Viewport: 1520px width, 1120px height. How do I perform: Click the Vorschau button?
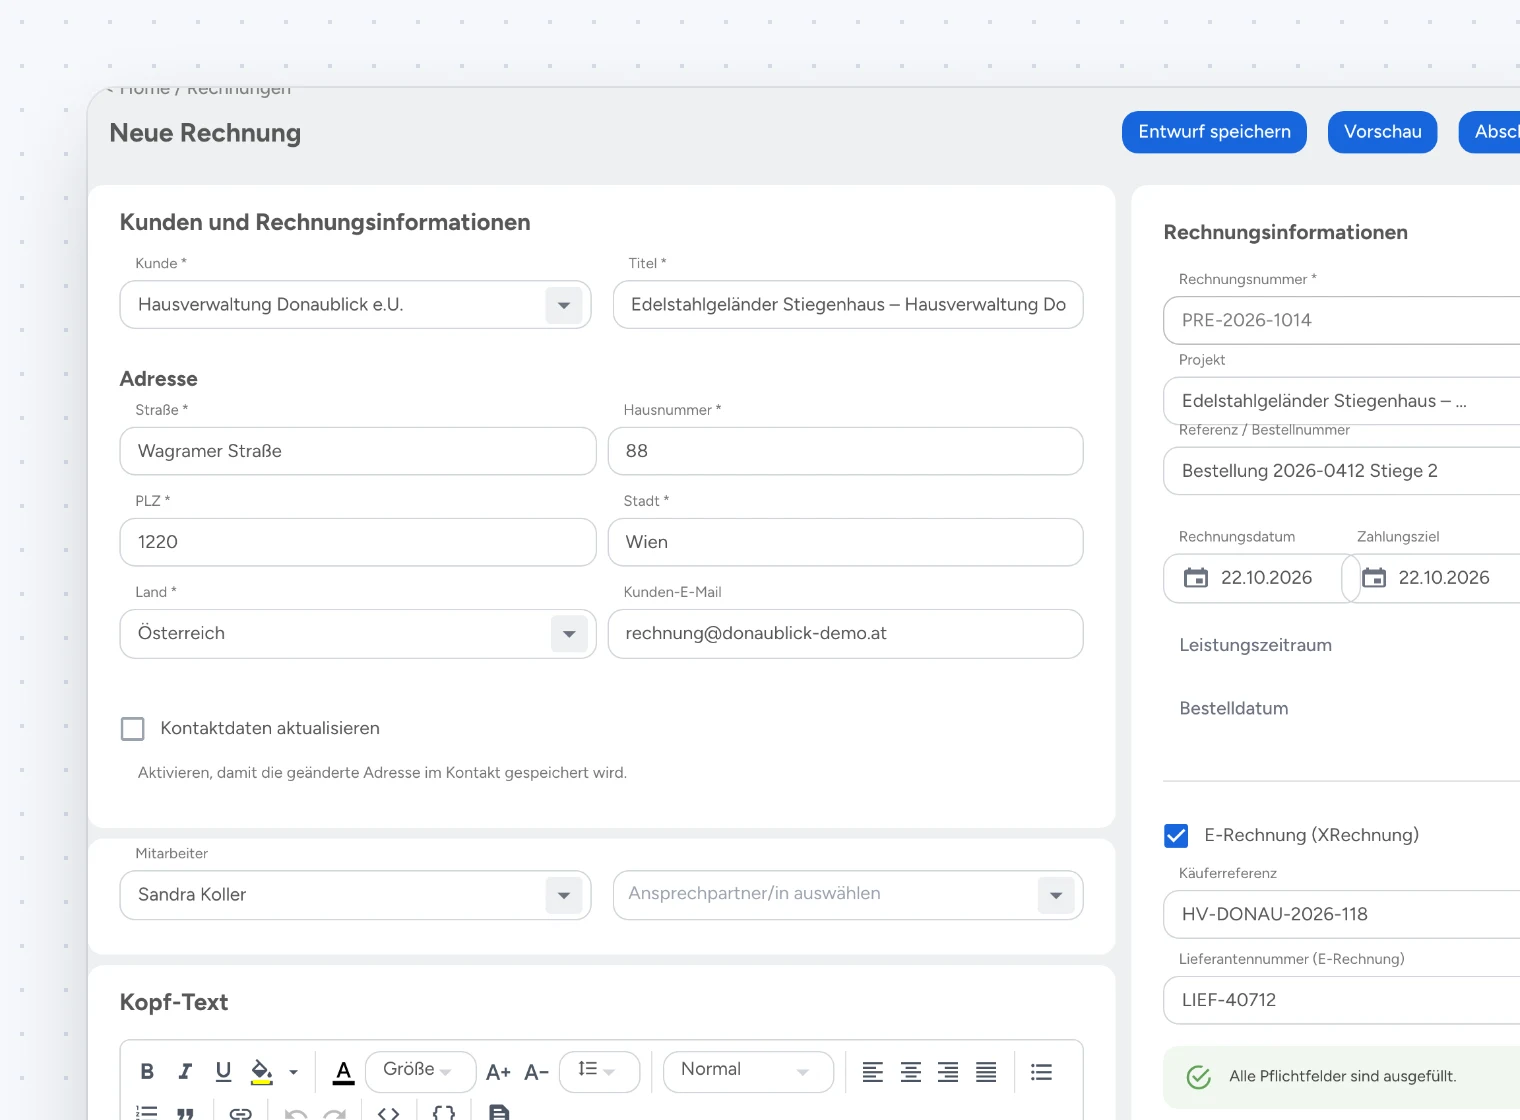(x=1382, y=132)
